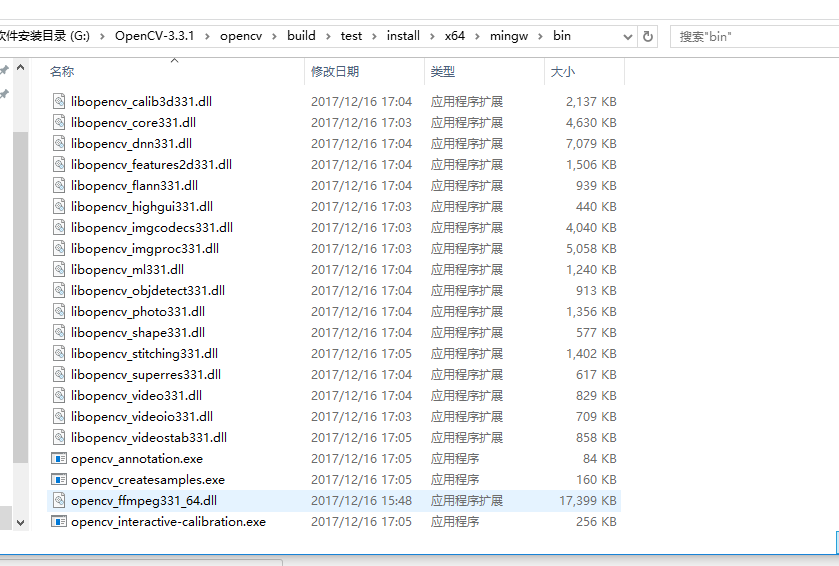Click the libopencv_videoio331.dll file icon
839x566 pixels.
point(59,417)
